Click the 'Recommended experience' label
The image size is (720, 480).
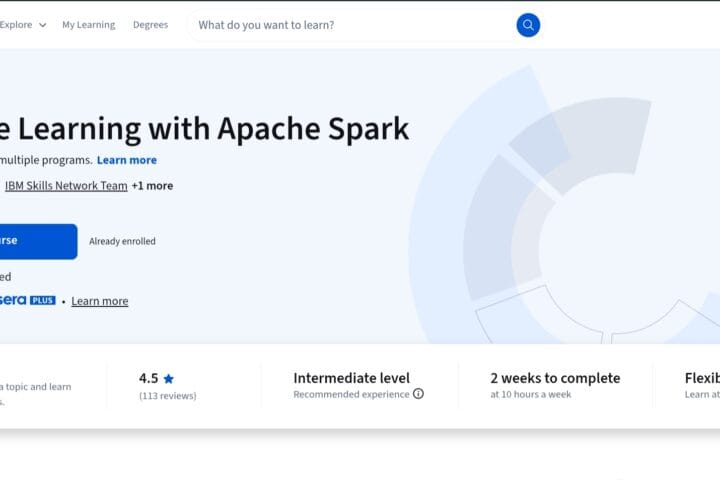coord(351,394)
